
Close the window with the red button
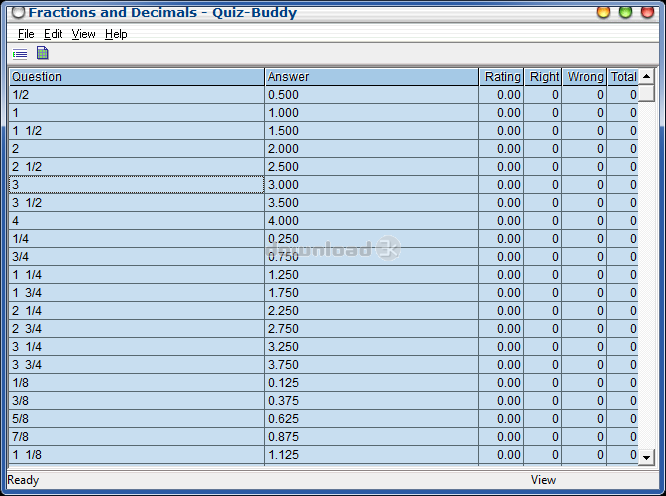647,12
